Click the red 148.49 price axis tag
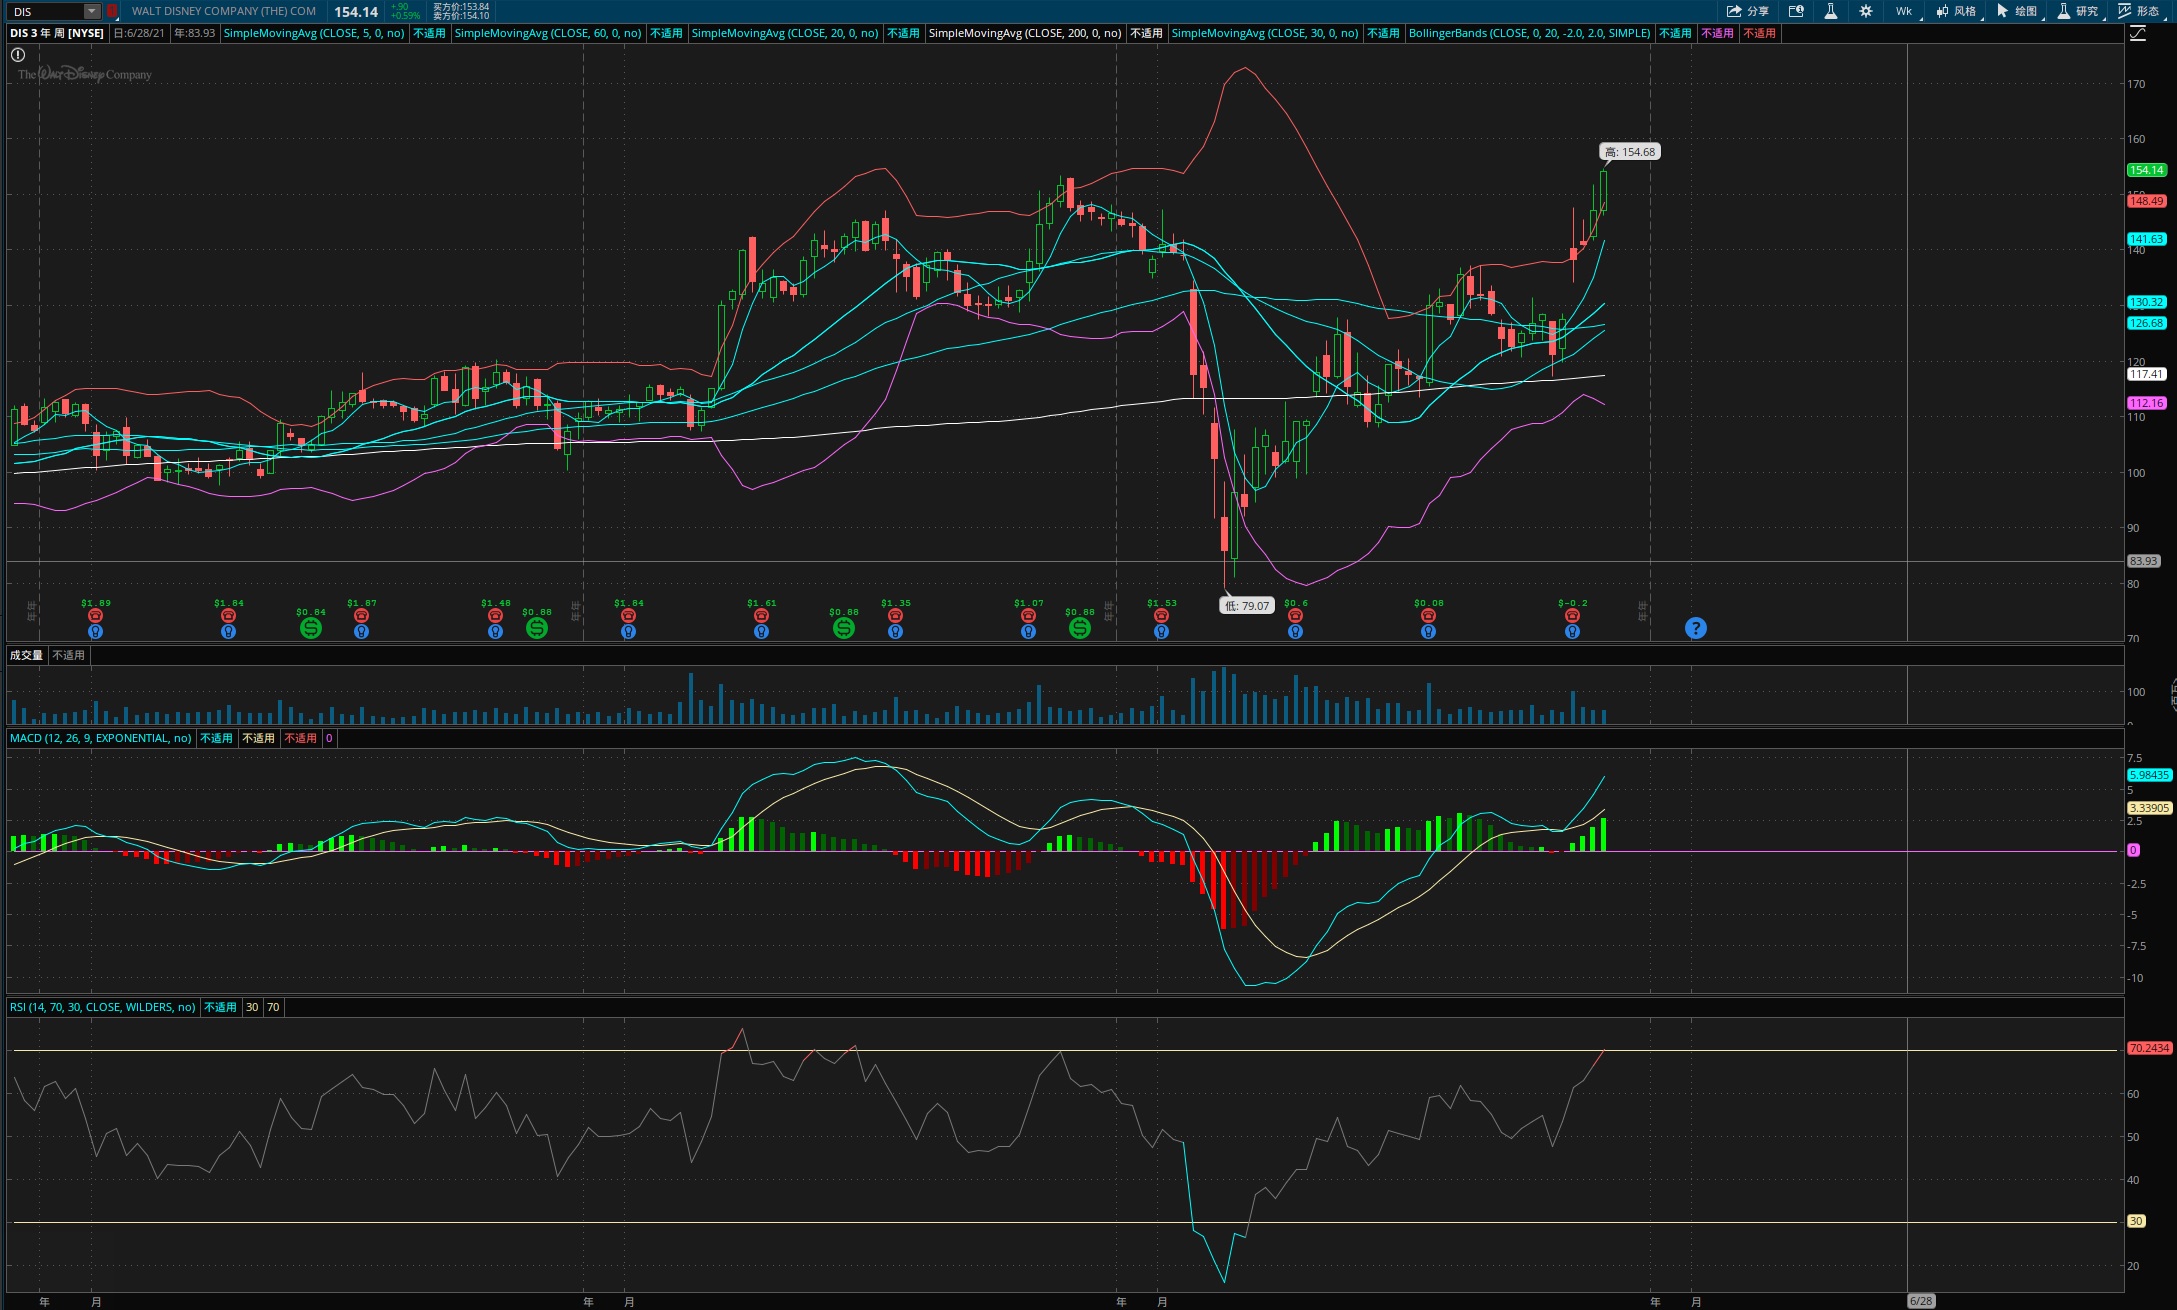The image size is (2177, 1310). (2146, 201)
